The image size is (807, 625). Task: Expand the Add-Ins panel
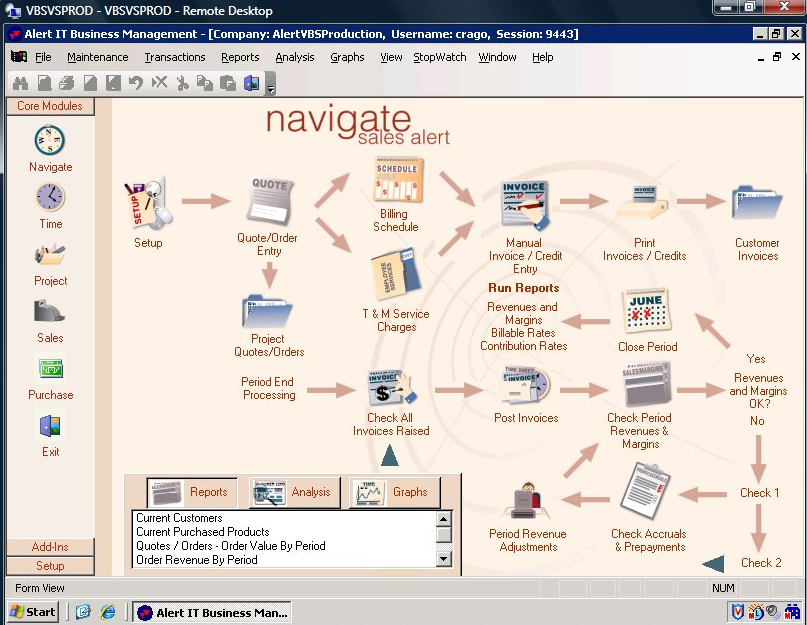point(50,547)
